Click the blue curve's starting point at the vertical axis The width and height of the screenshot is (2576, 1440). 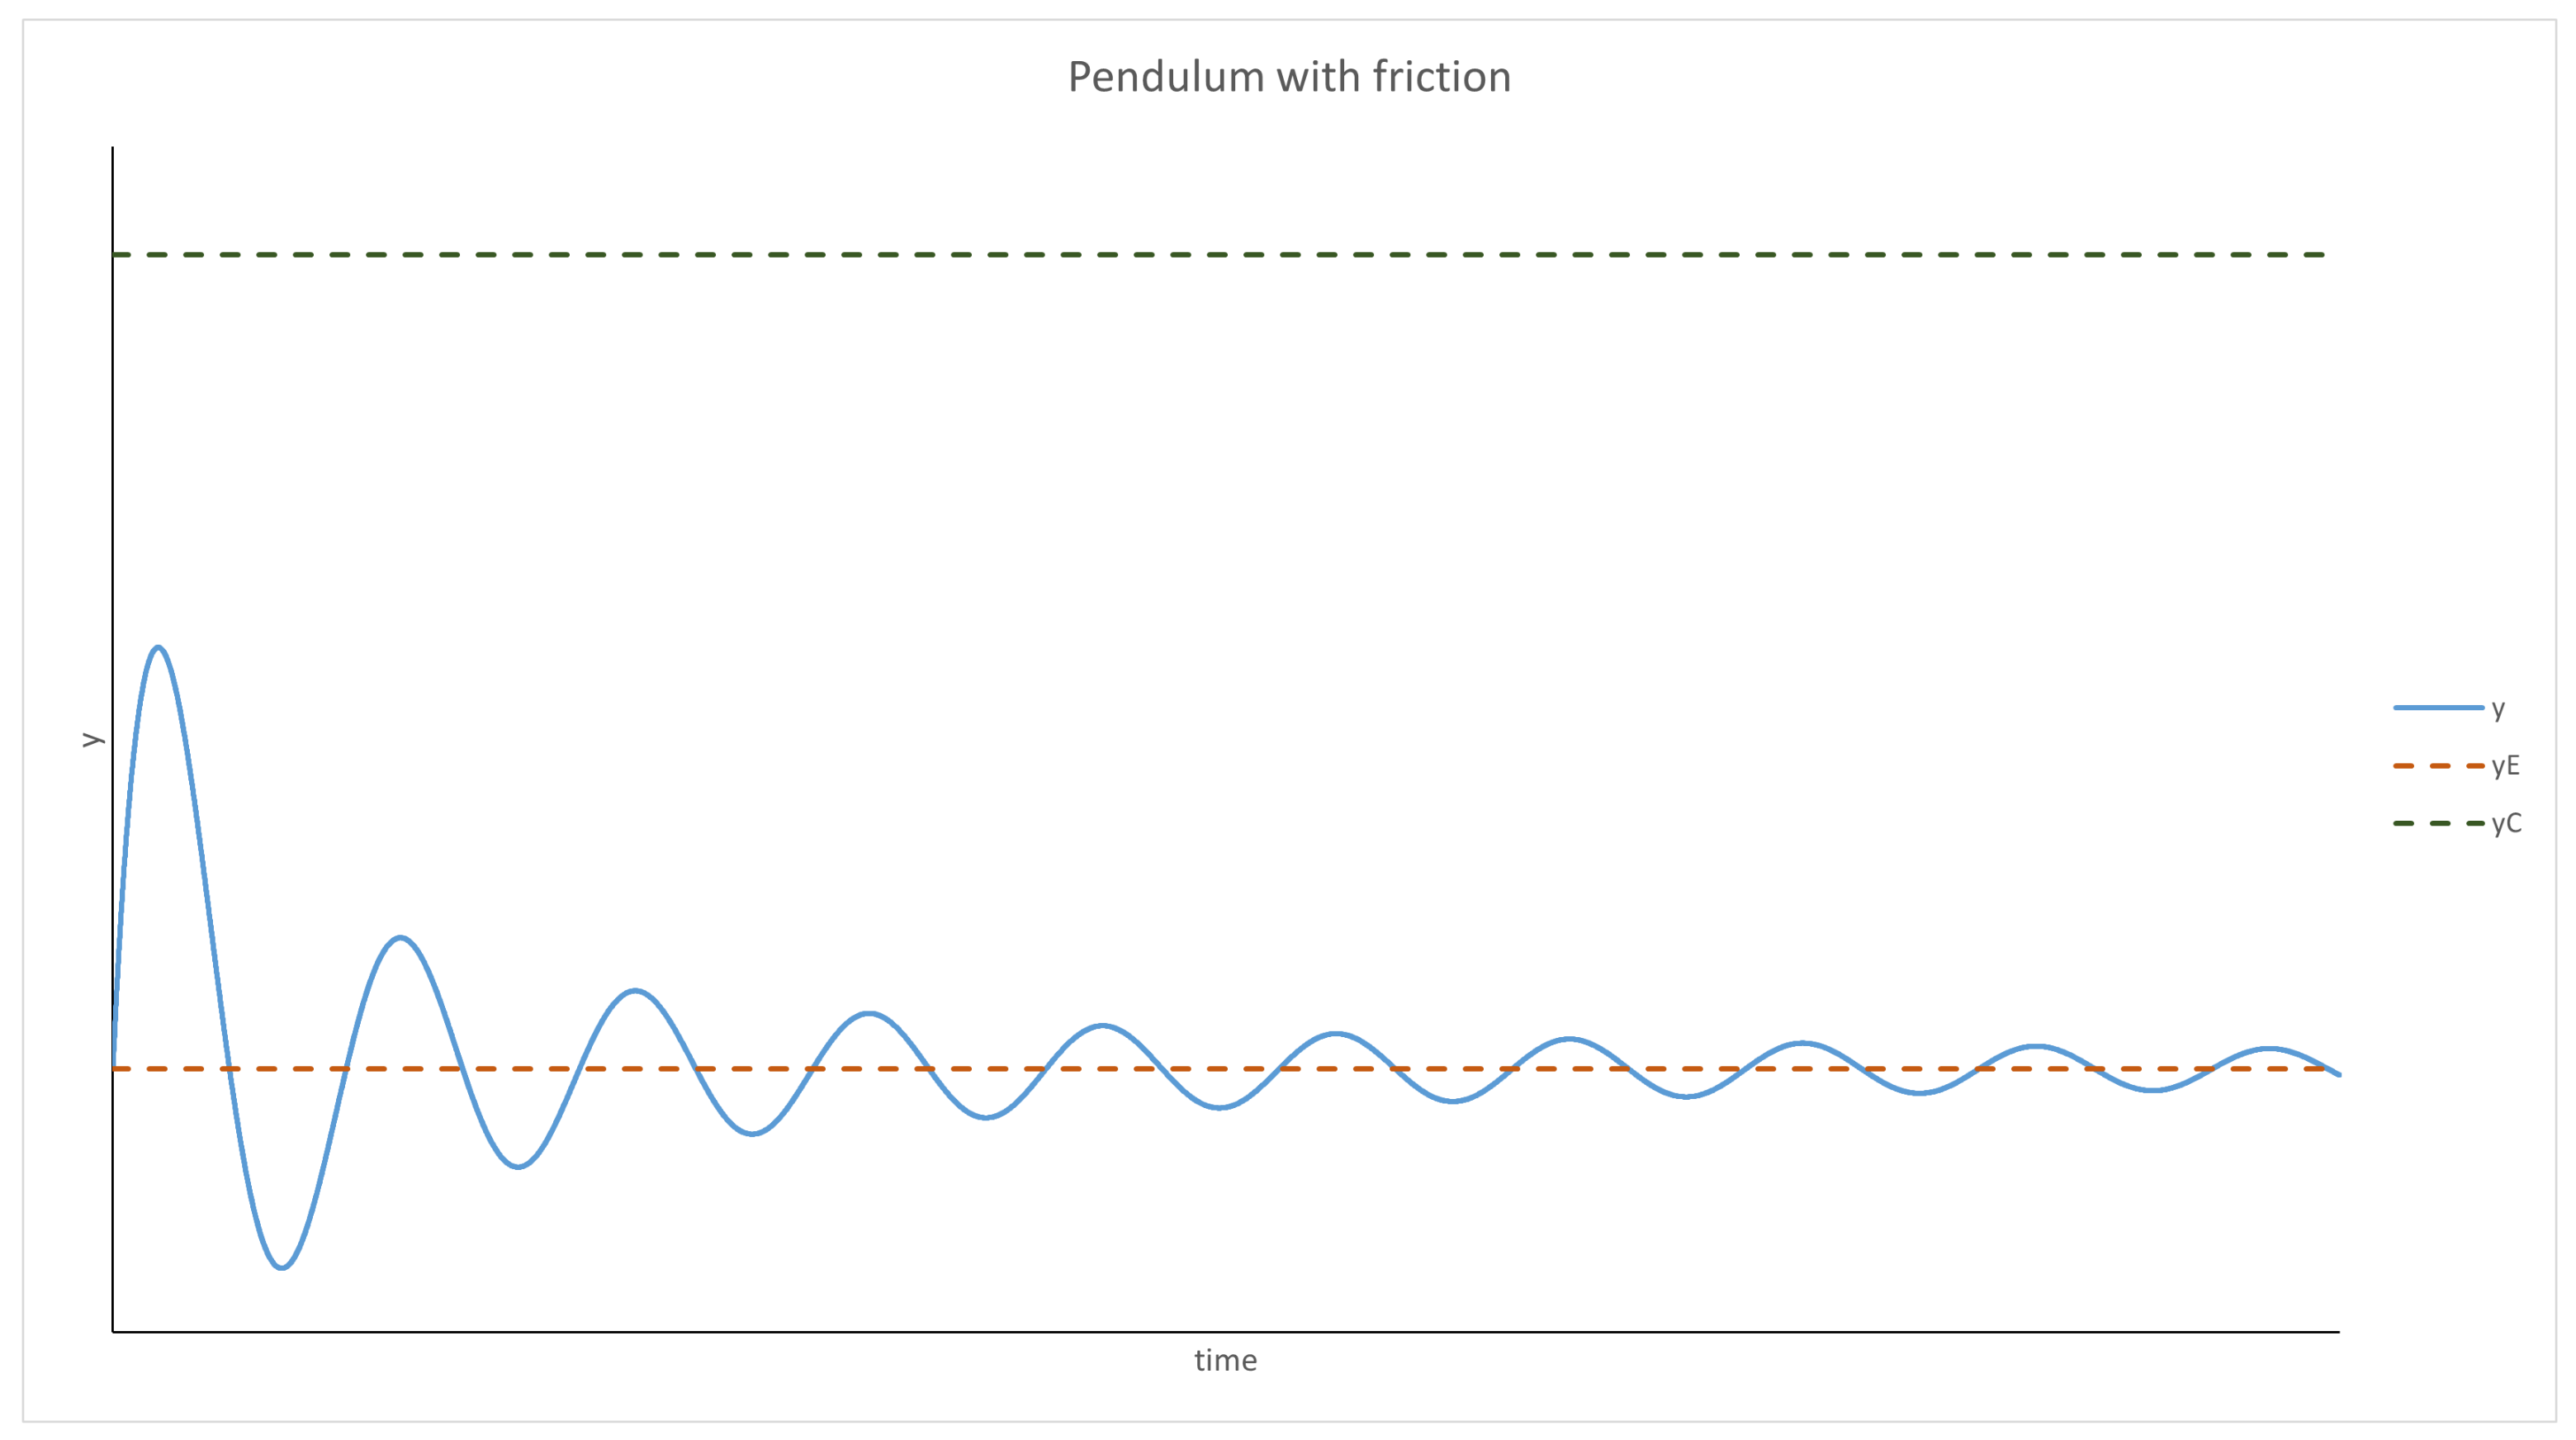tap(114, 1066)
